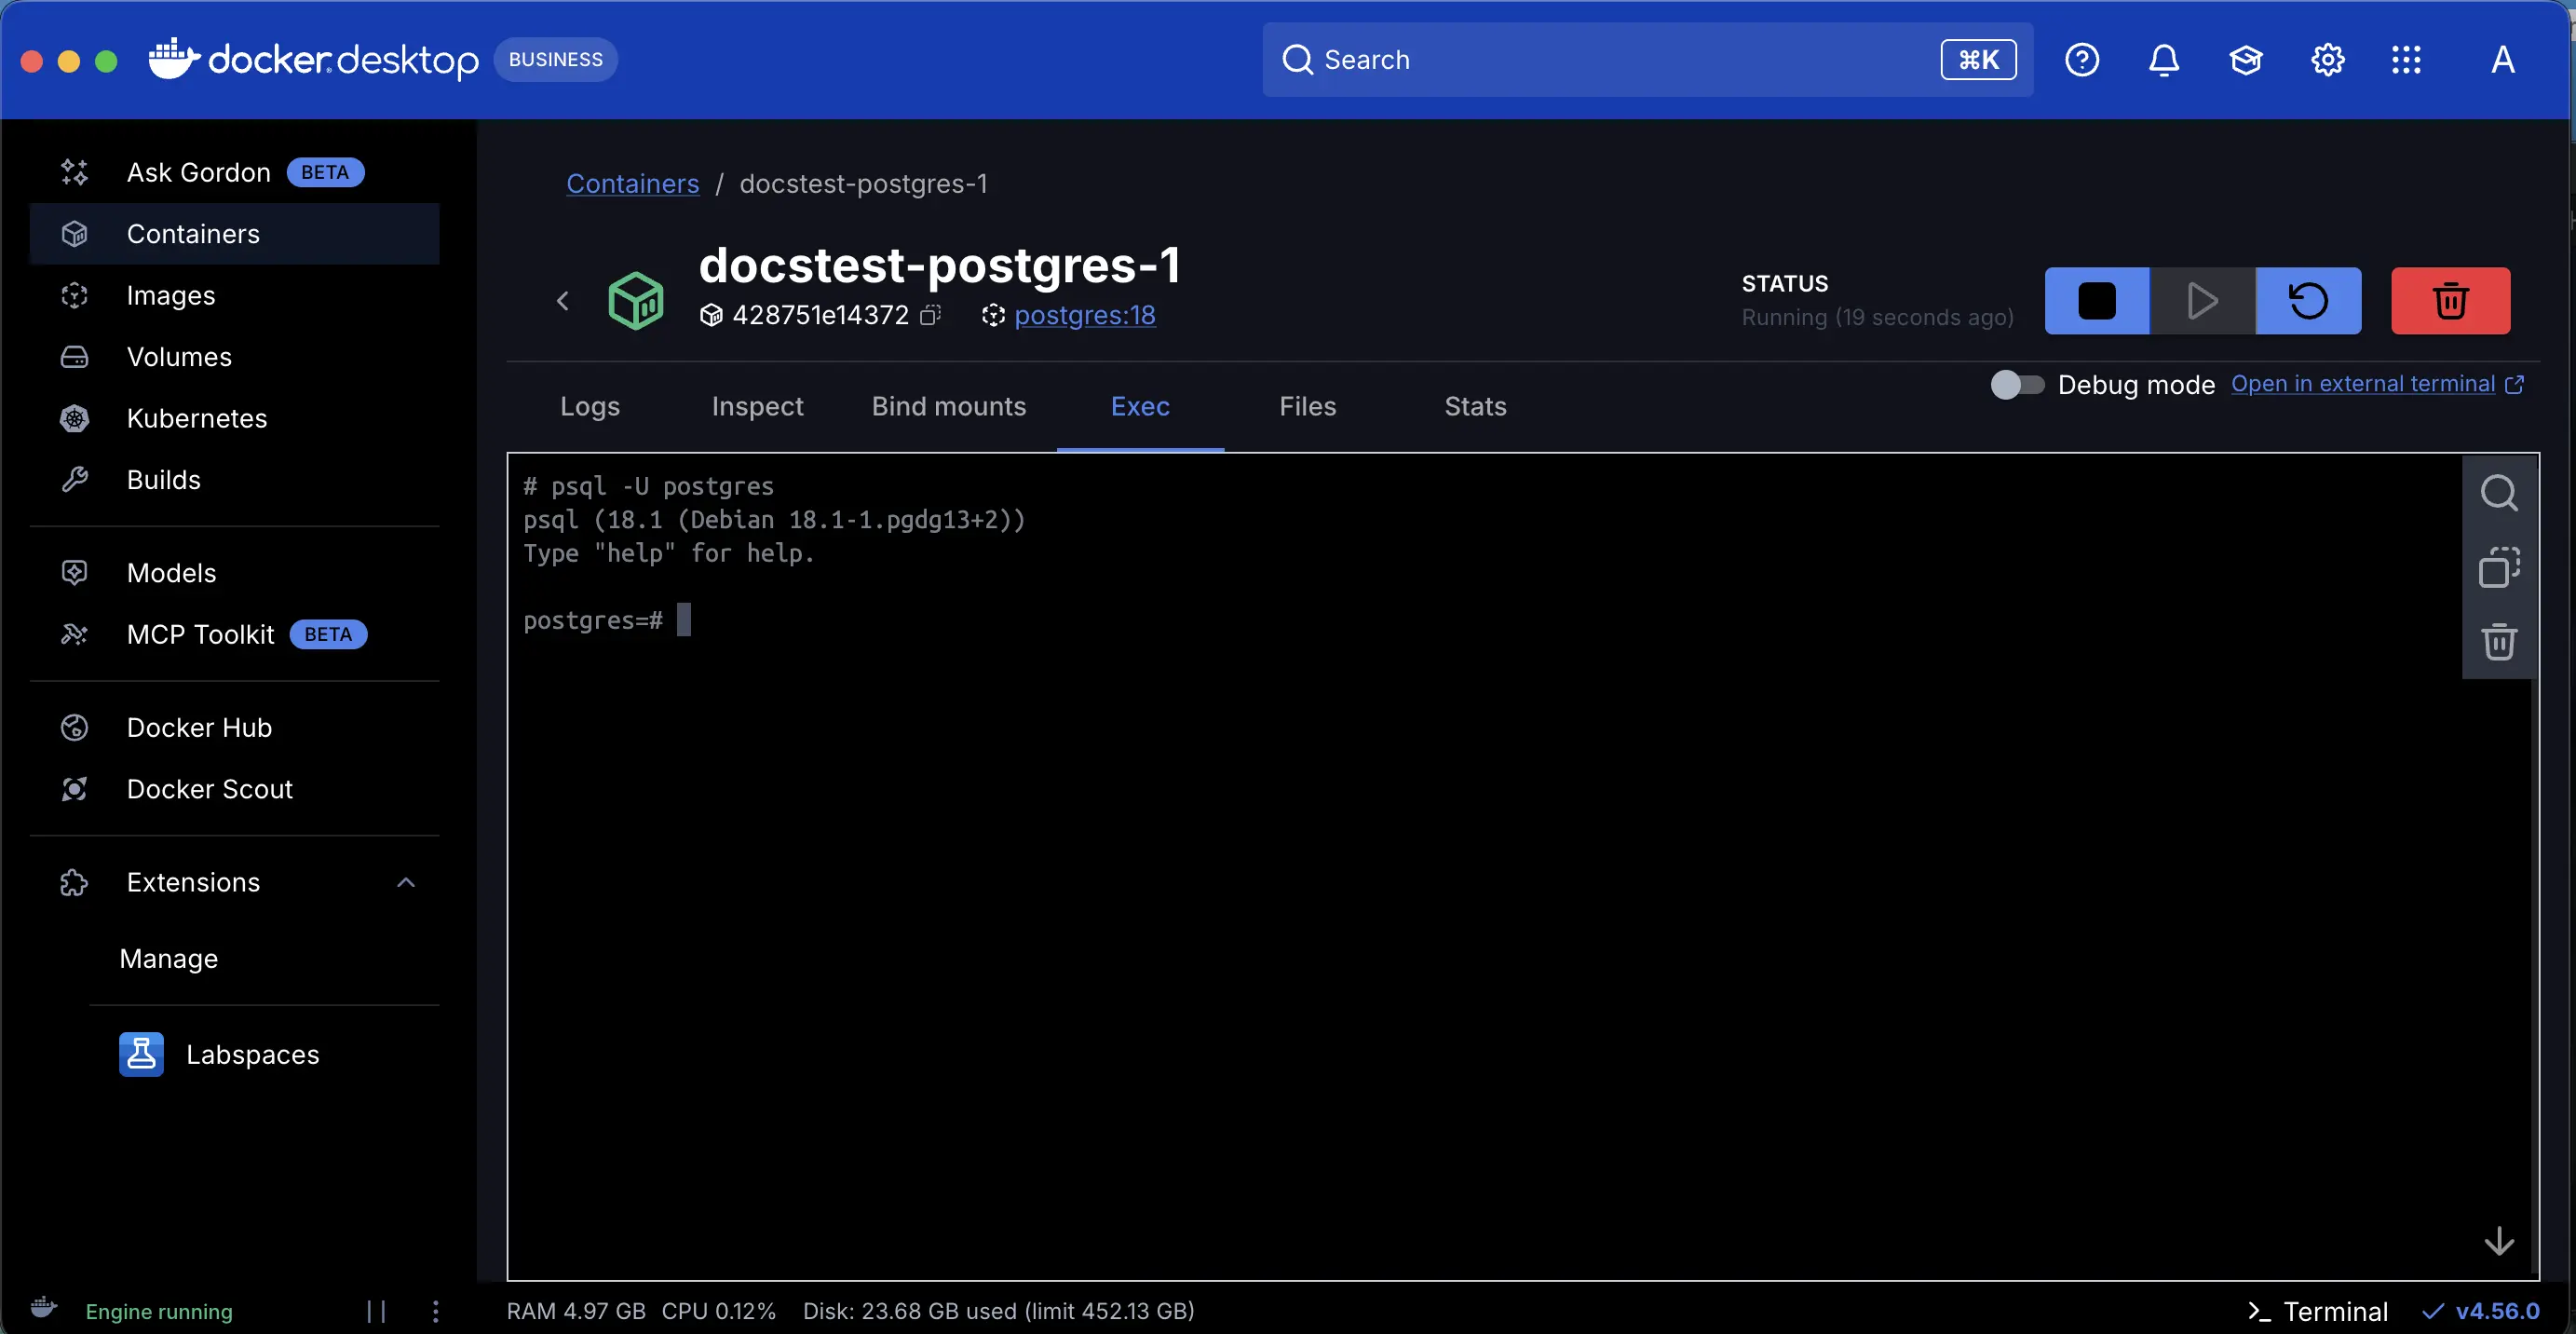2576x1334 pixels.
Task: Open the postgres:18 image details
Action: click(x=1084, y=315)
